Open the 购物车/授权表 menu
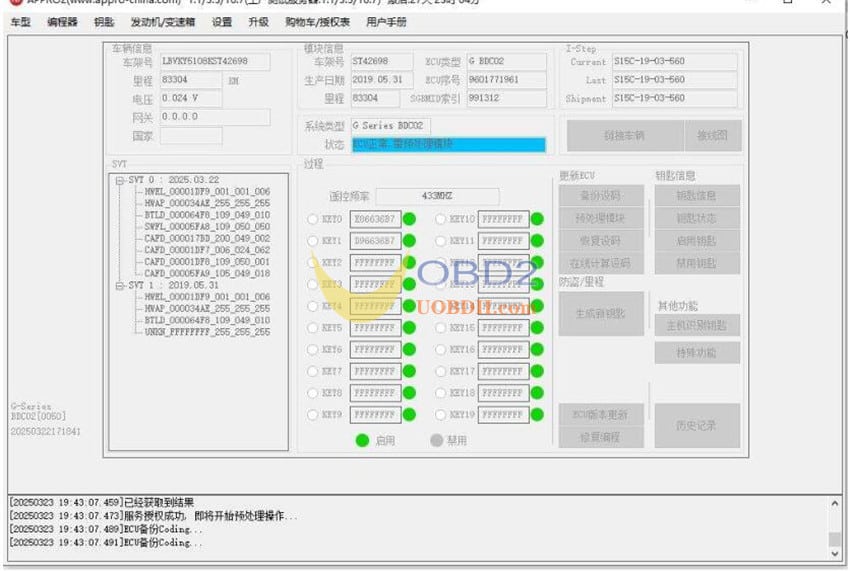The height and width of the screenshot is (571, 850). point(318,22)
